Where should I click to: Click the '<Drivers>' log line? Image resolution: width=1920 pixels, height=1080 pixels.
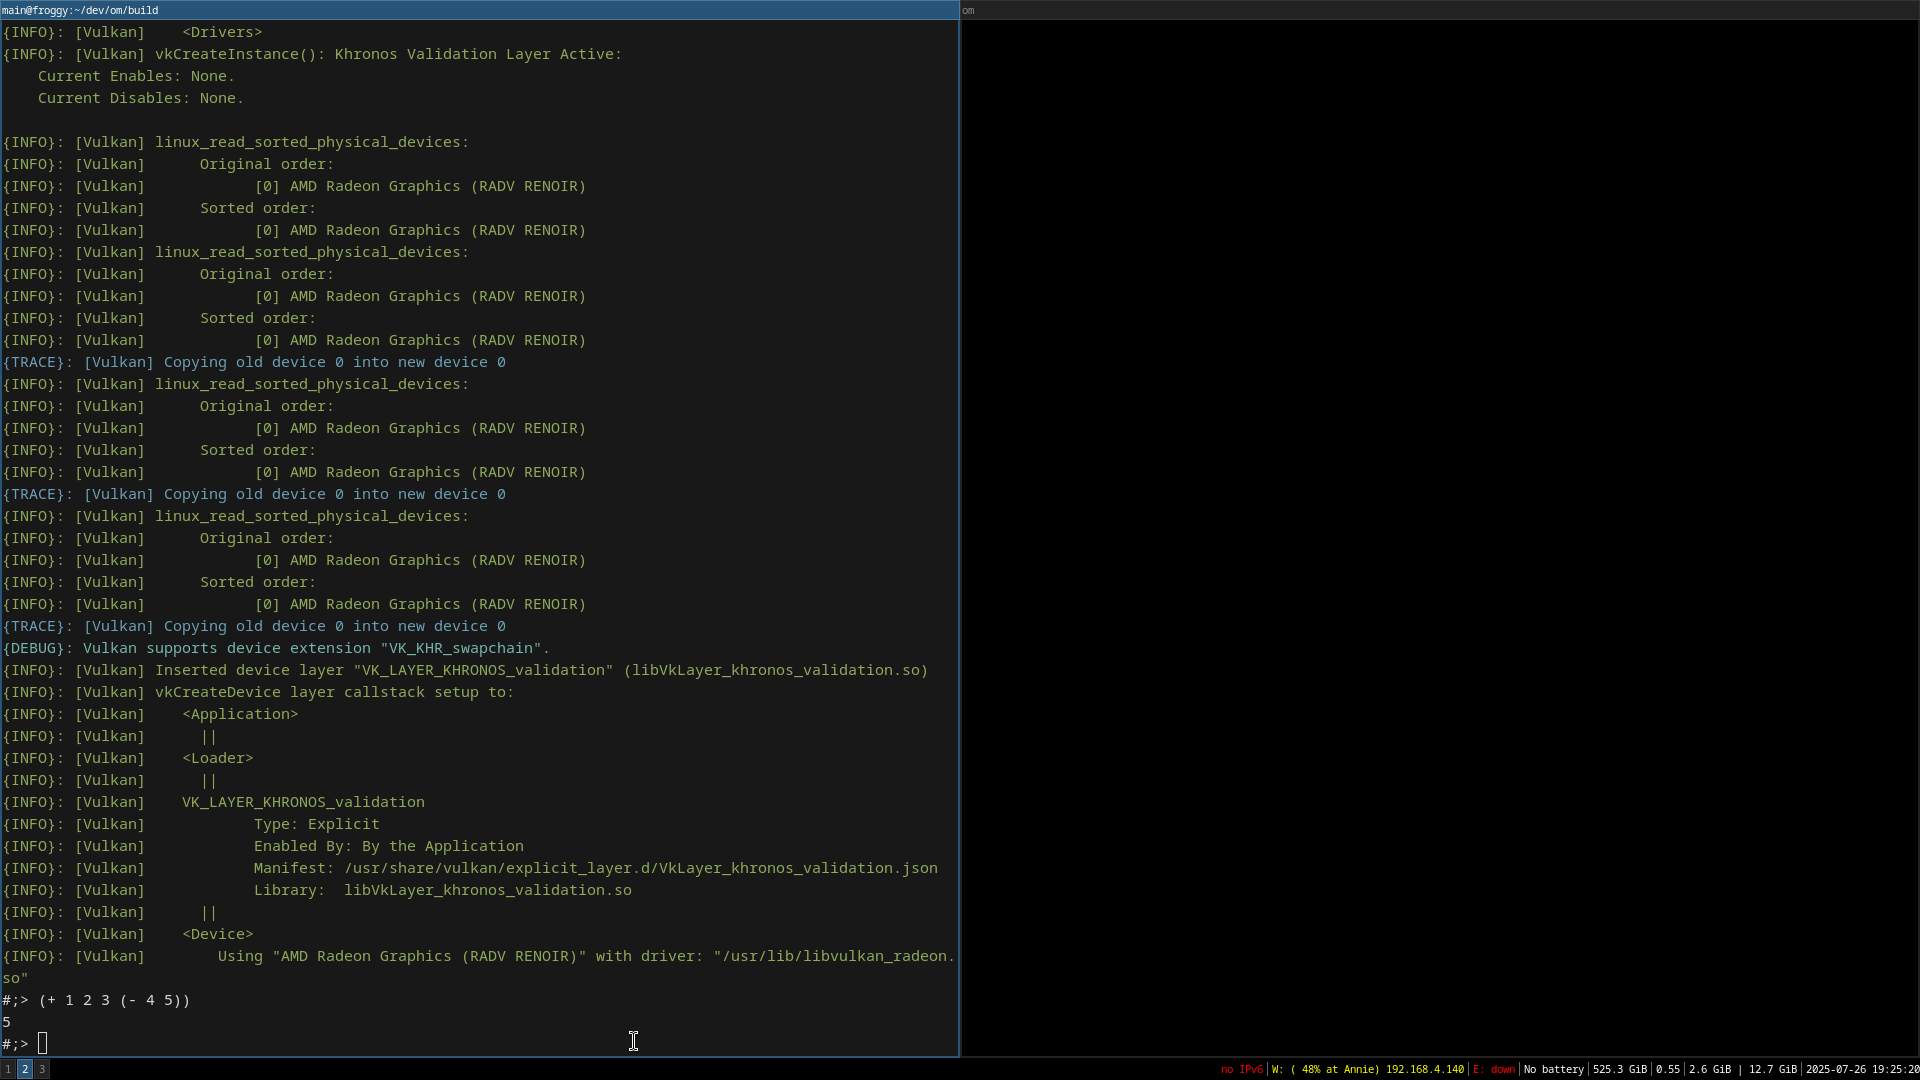click(132, 32)
